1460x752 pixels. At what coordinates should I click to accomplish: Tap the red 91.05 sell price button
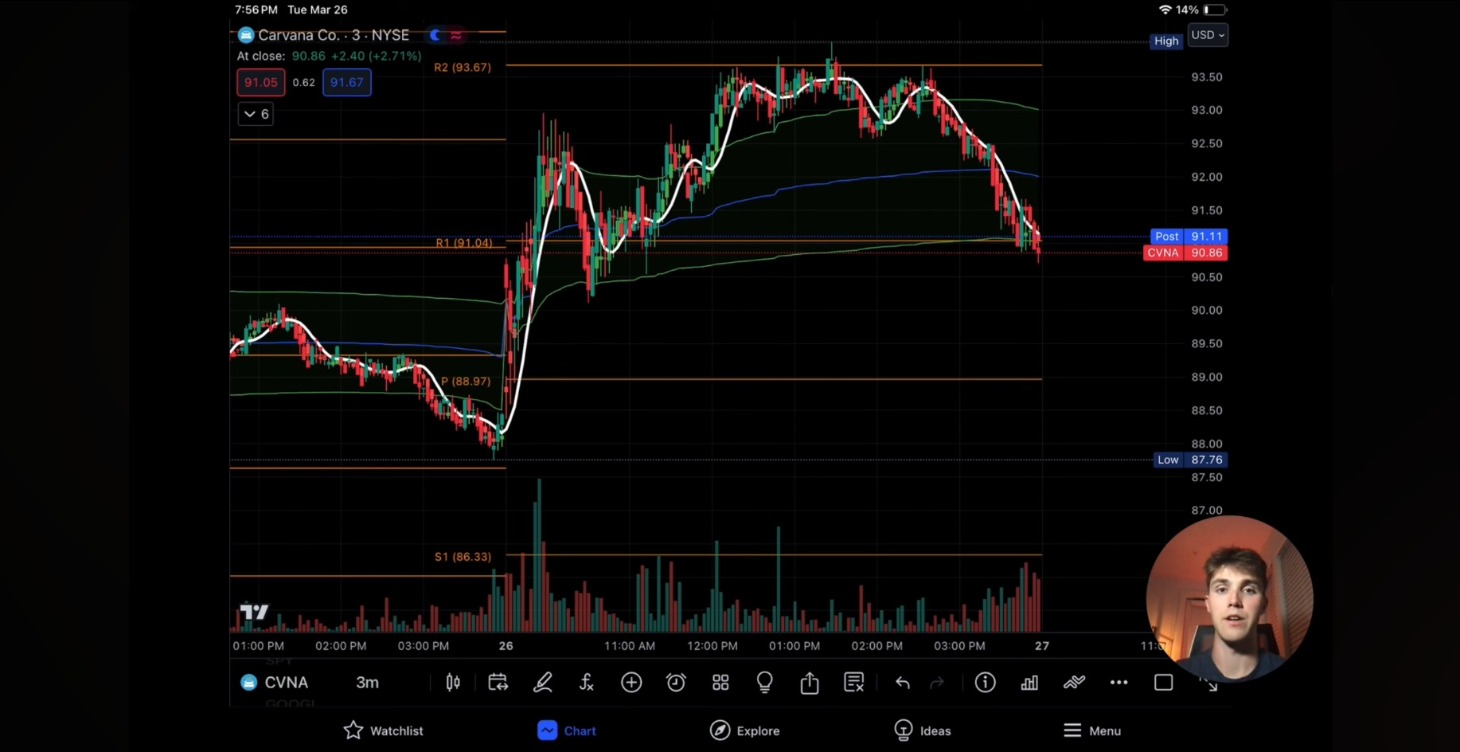click(261, 82)
